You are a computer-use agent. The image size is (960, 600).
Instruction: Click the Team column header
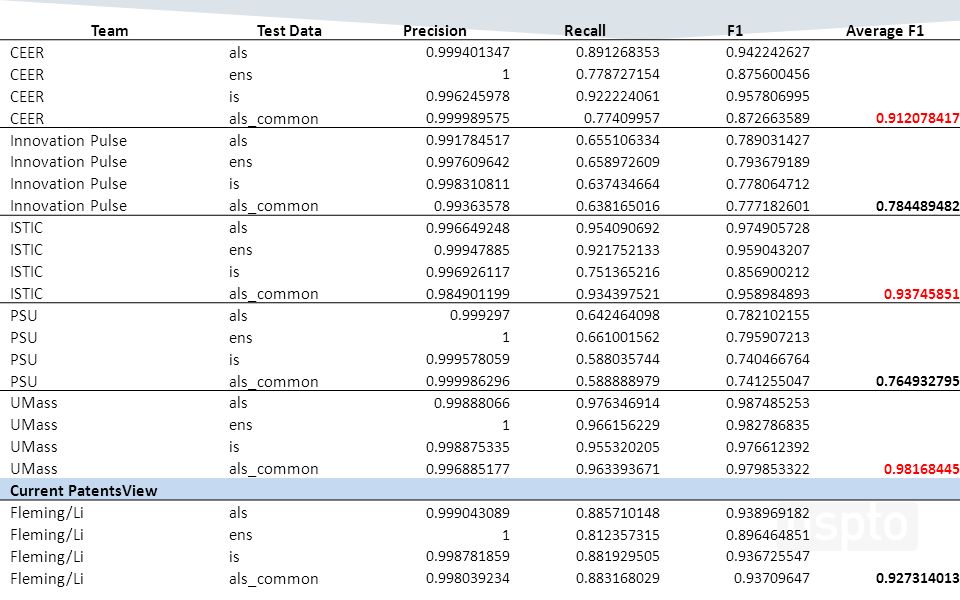110,31
